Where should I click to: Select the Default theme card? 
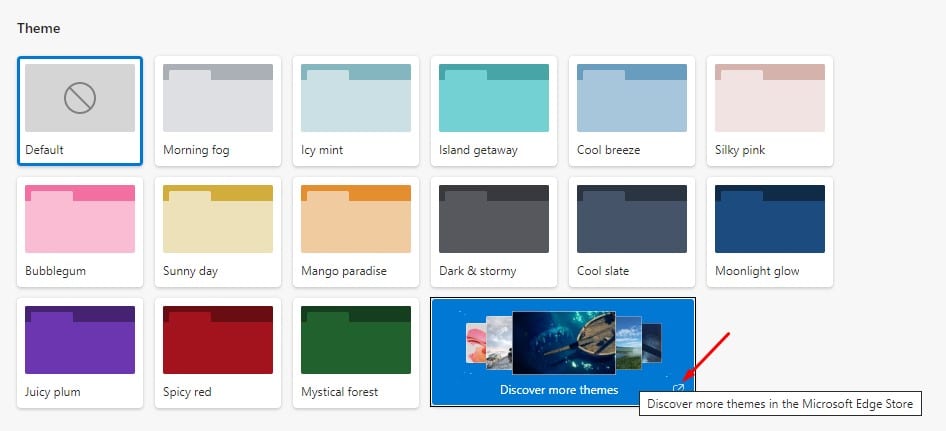(x=80, y=111)
